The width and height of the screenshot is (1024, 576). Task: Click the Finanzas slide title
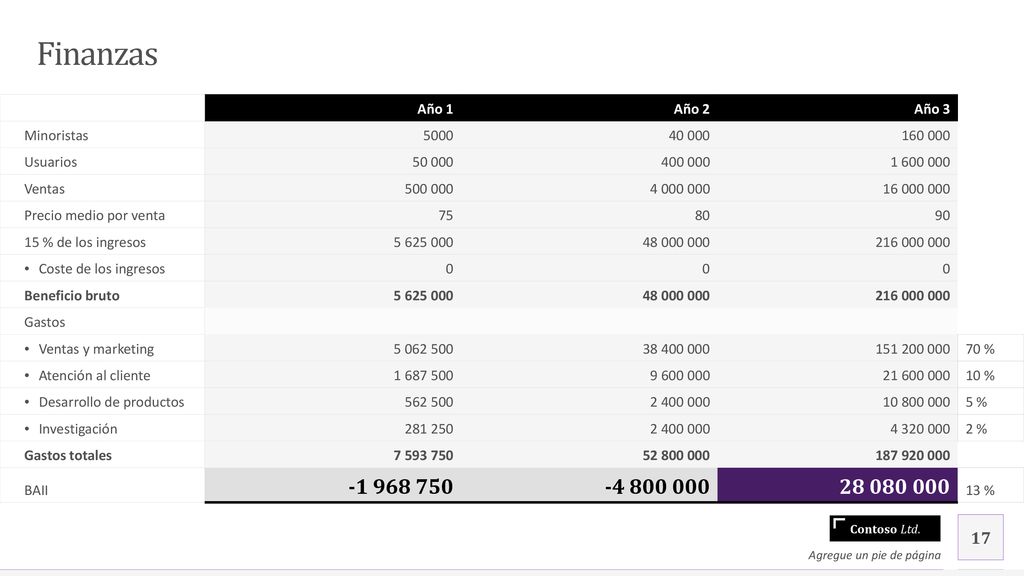click(97, 54)
